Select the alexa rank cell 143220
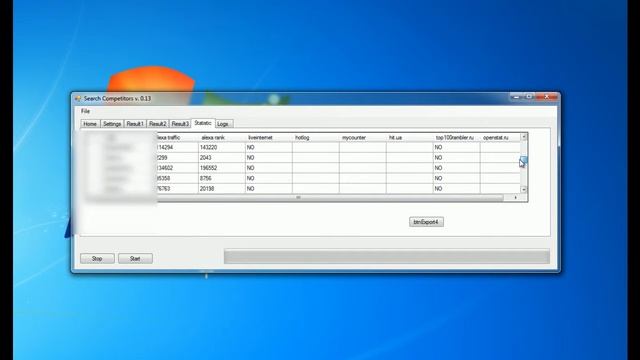This screenshot has width=640, height=360. point(221,147)
